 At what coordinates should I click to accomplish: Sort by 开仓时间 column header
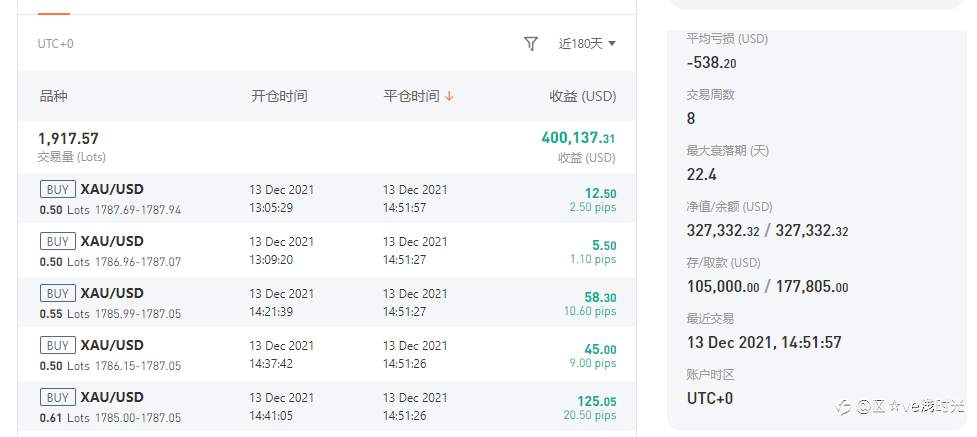pyautogui.click(x=279, y=96)
